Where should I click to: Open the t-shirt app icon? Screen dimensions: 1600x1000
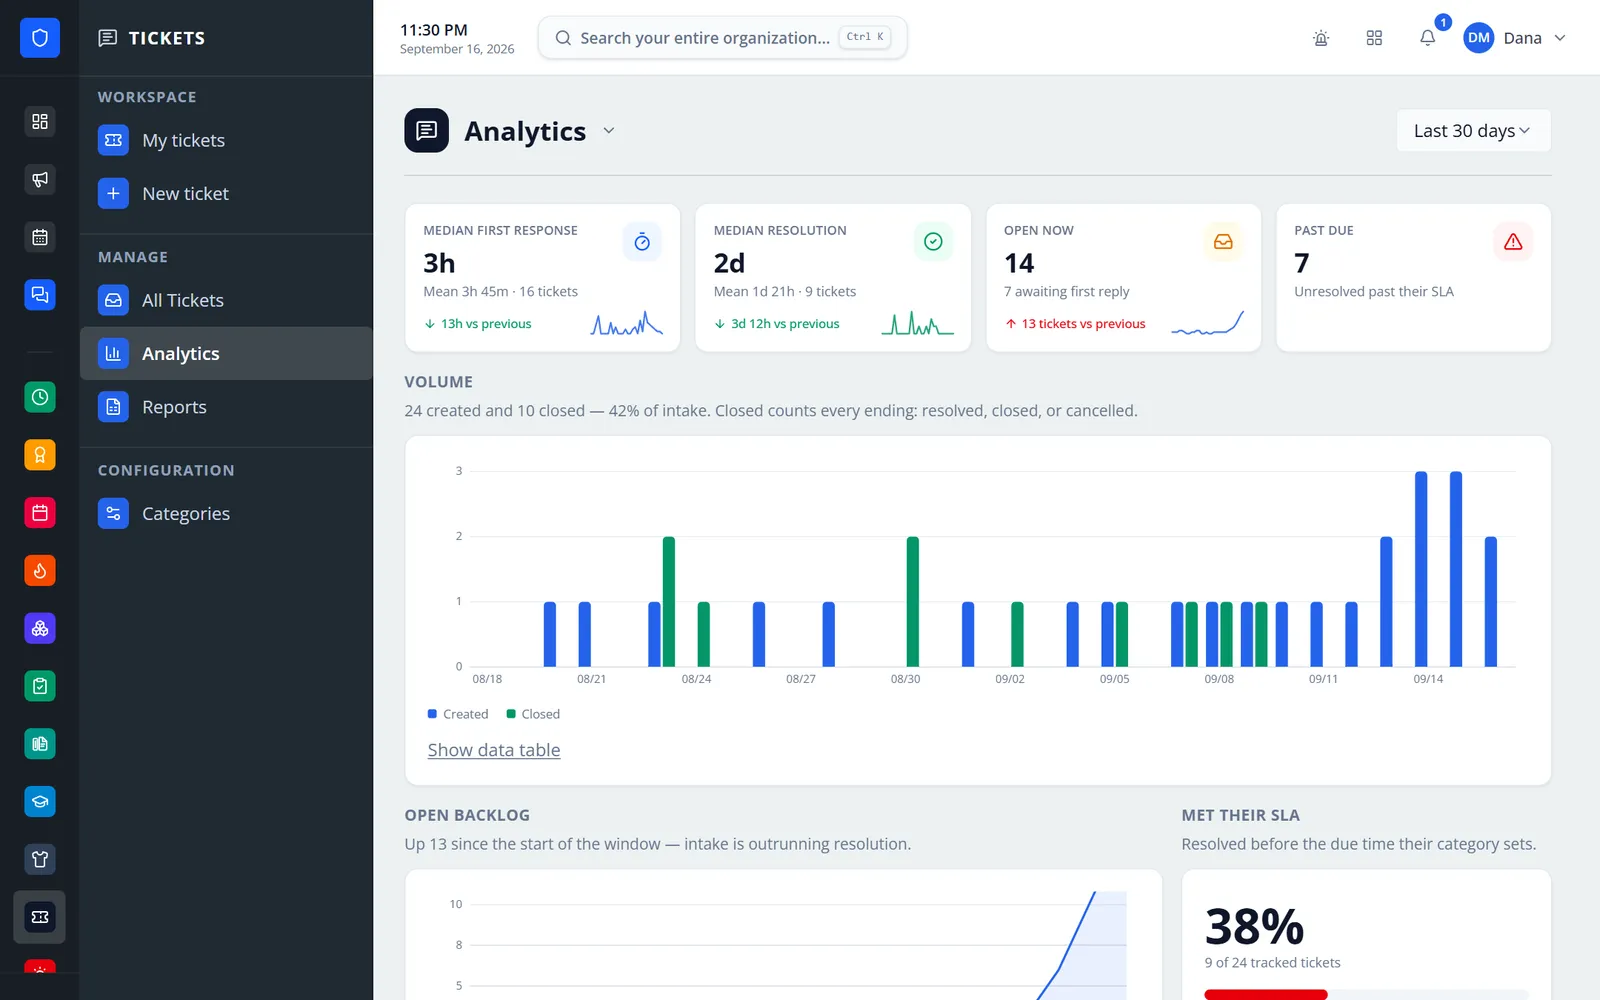(40, 859)
